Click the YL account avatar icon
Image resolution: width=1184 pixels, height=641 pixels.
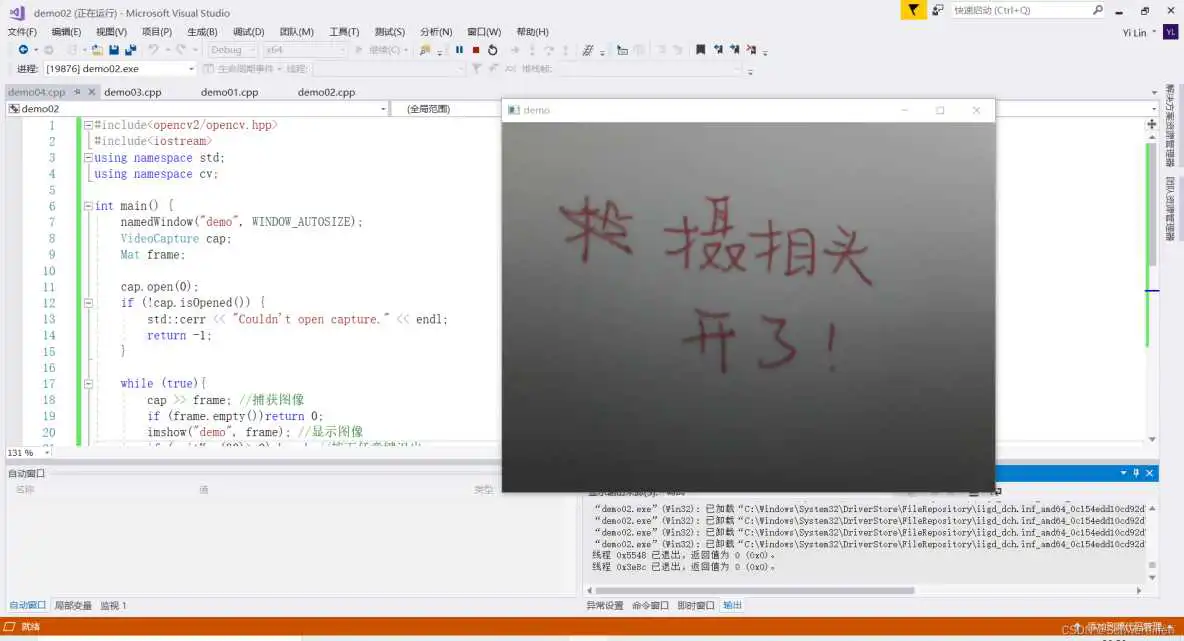pyautogui.click(x=1171, y=31)
